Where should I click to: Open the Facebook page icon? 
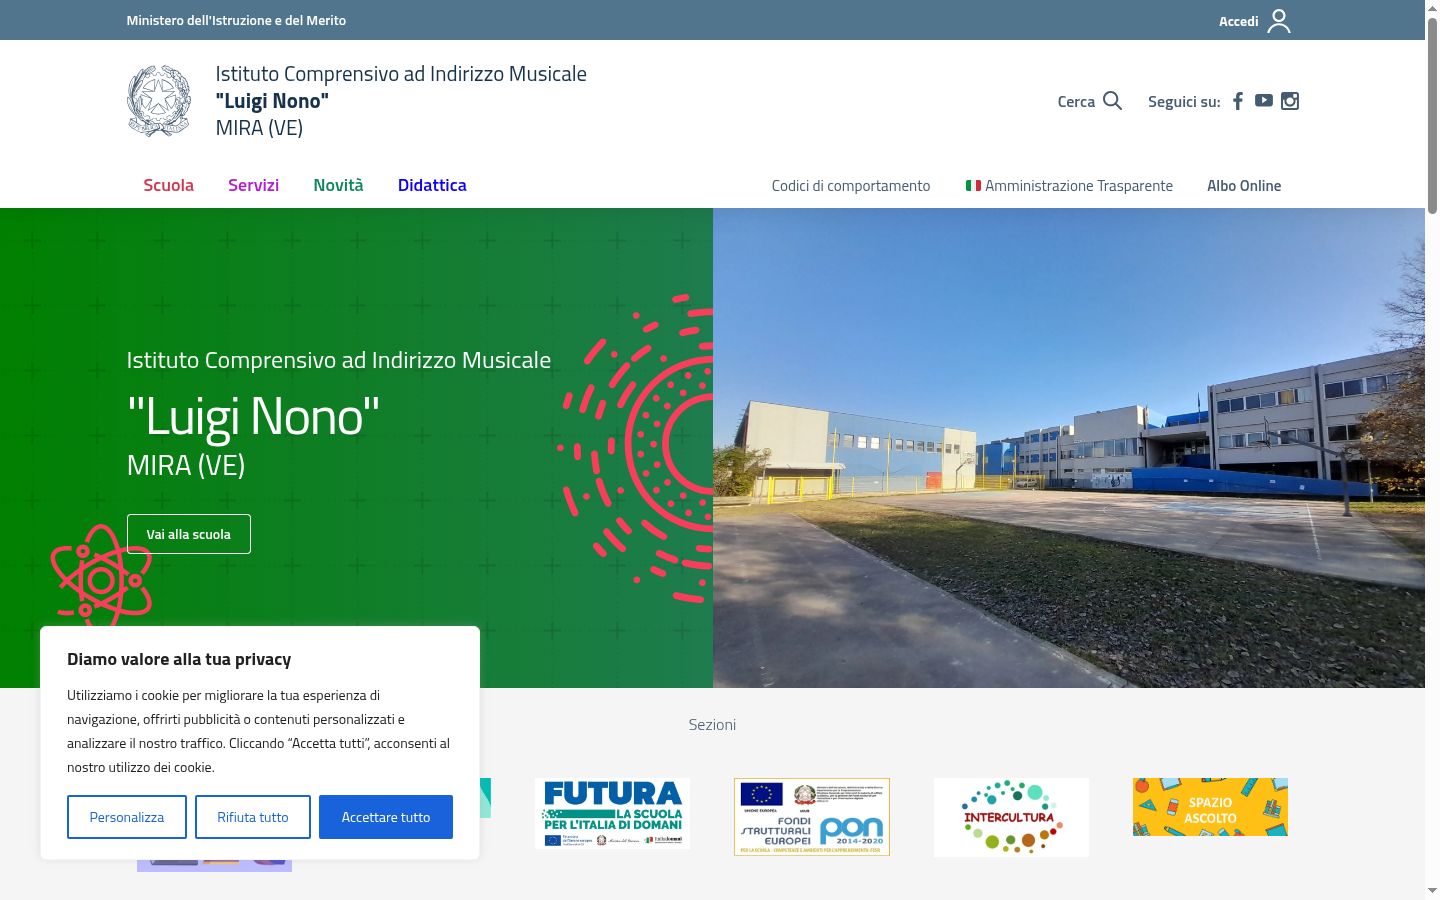point(1238,101)
